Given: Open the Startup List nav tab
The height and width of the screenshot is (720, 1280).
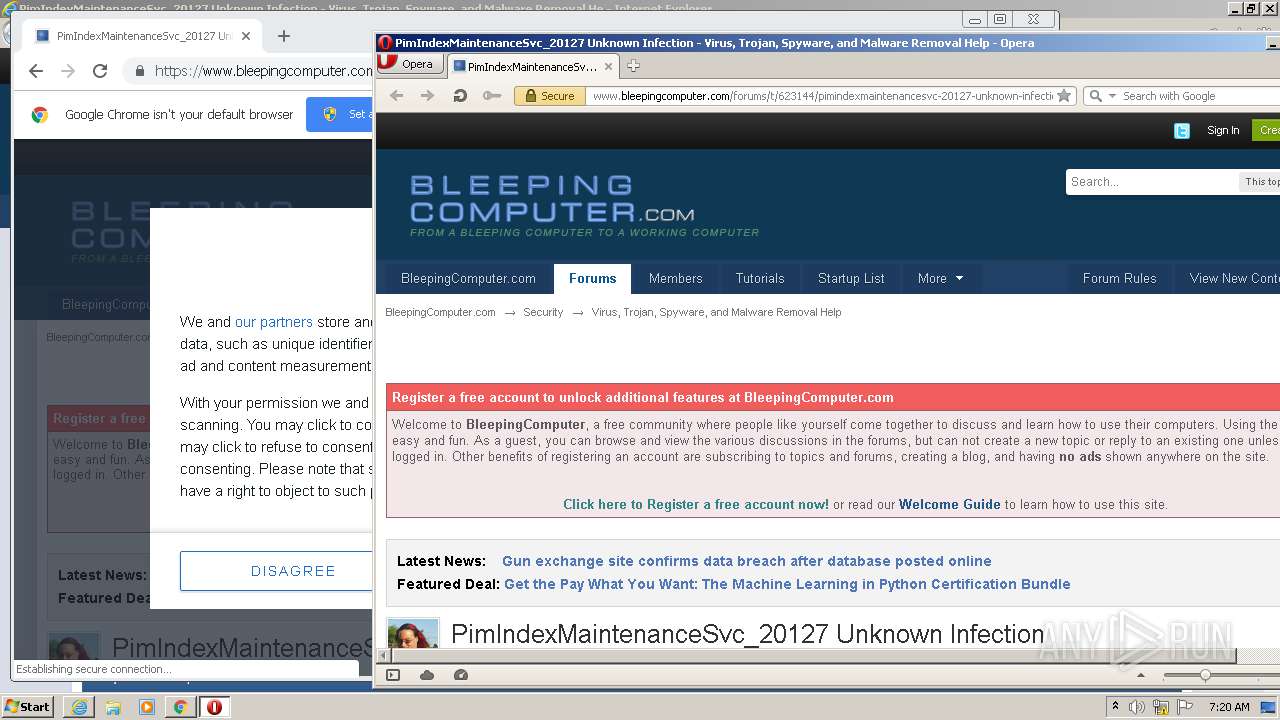Looking at the screenshot, I should click(x=851, y=278).
